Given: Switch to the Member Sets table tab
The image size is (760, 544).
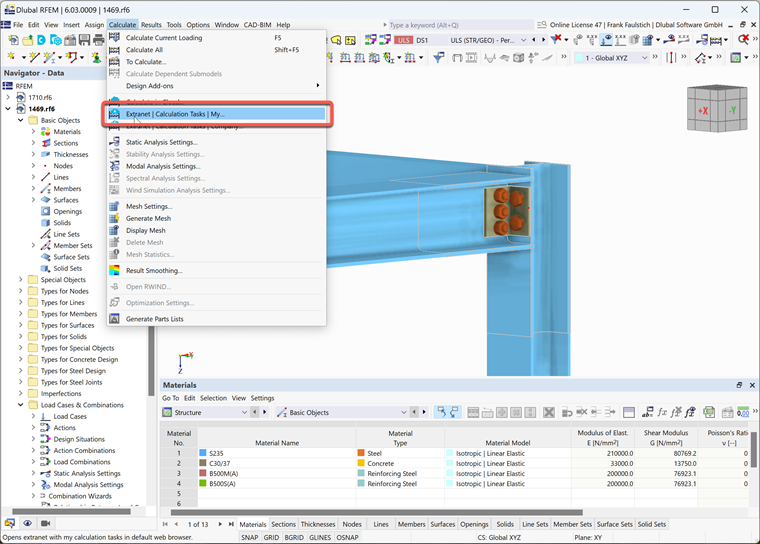Looking at the screenshot, I should 572,524.
